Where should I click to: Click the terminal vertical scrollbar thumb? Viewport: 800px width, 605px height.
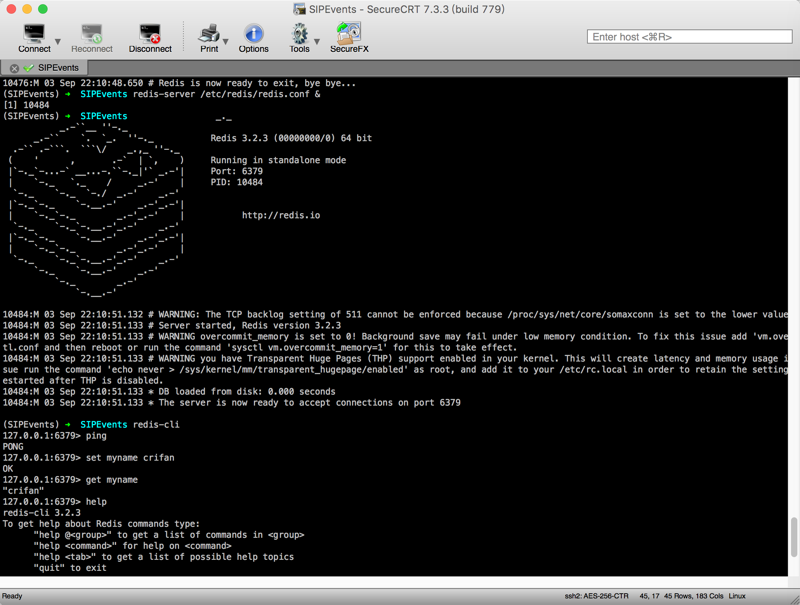pos(793,538)
